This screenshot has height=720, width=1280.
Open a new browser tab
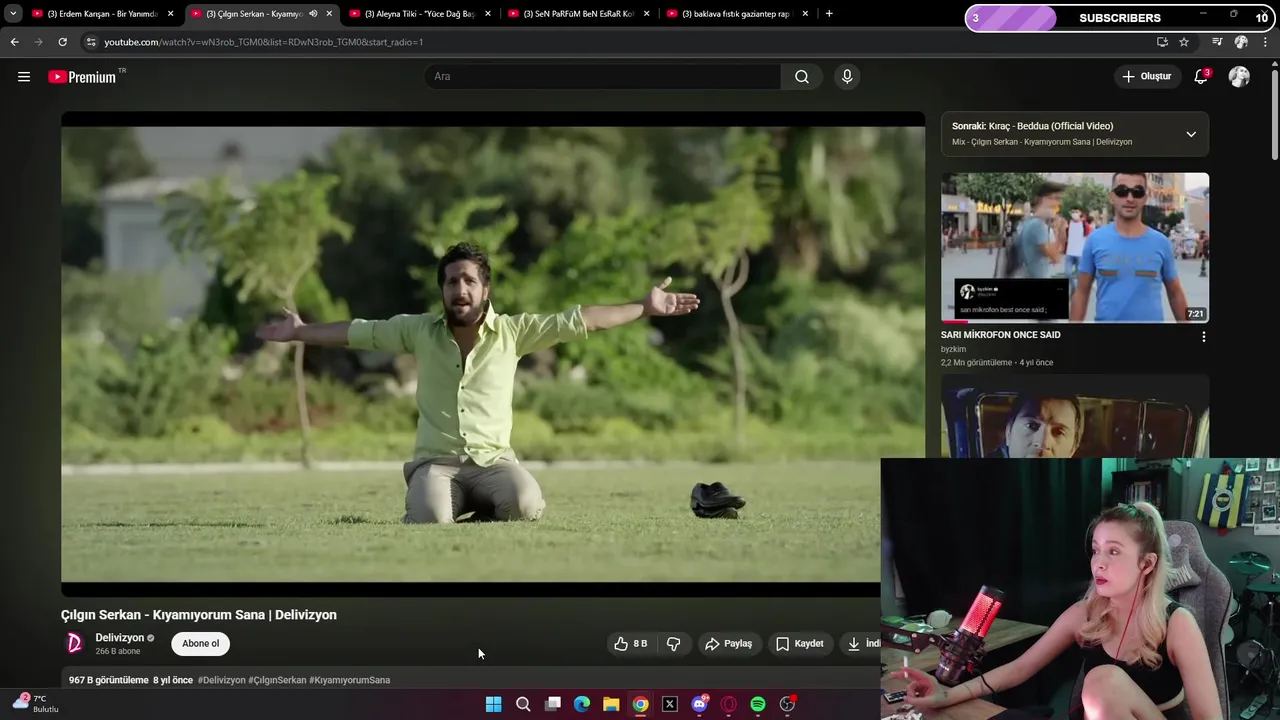click(829, 14)
